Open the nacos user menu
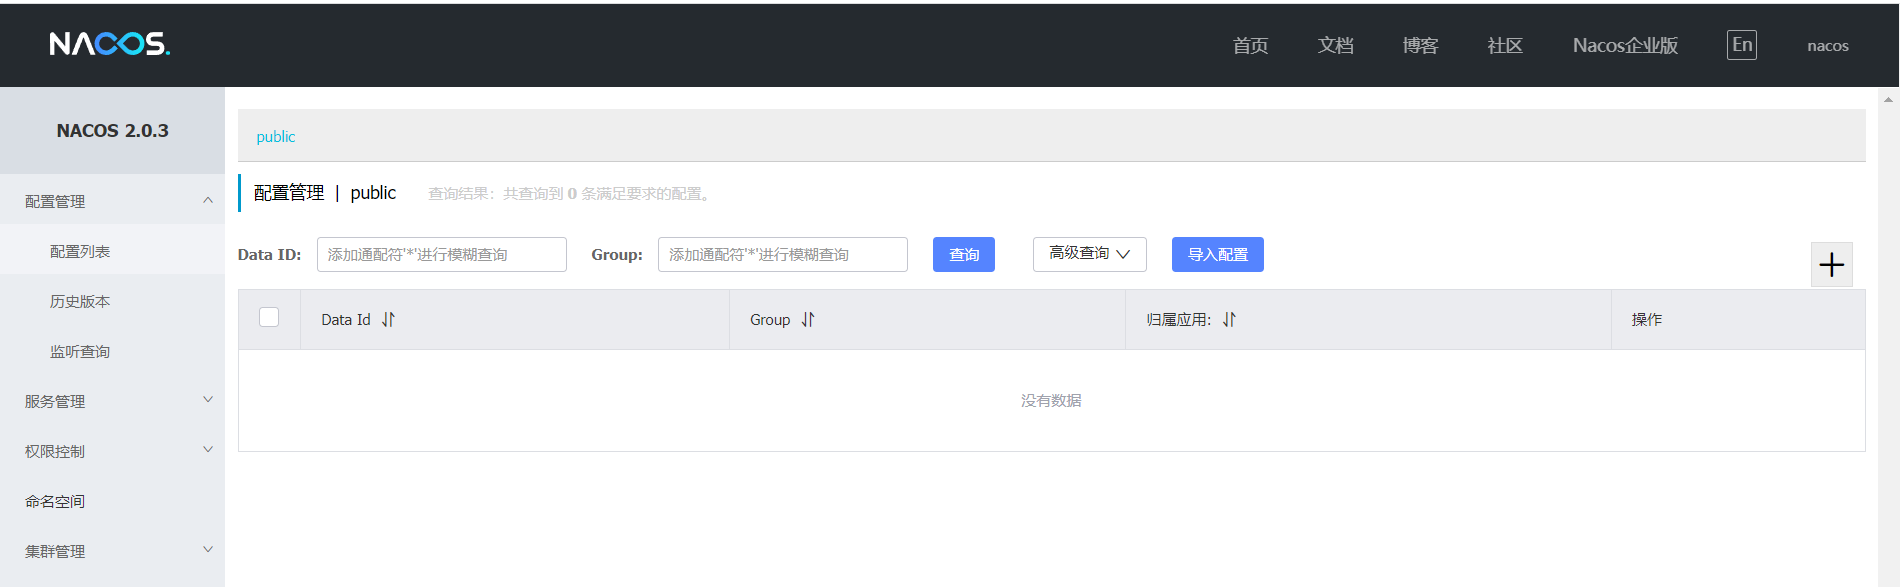This screenshot has width=1900, height=587. [1828, 46]
